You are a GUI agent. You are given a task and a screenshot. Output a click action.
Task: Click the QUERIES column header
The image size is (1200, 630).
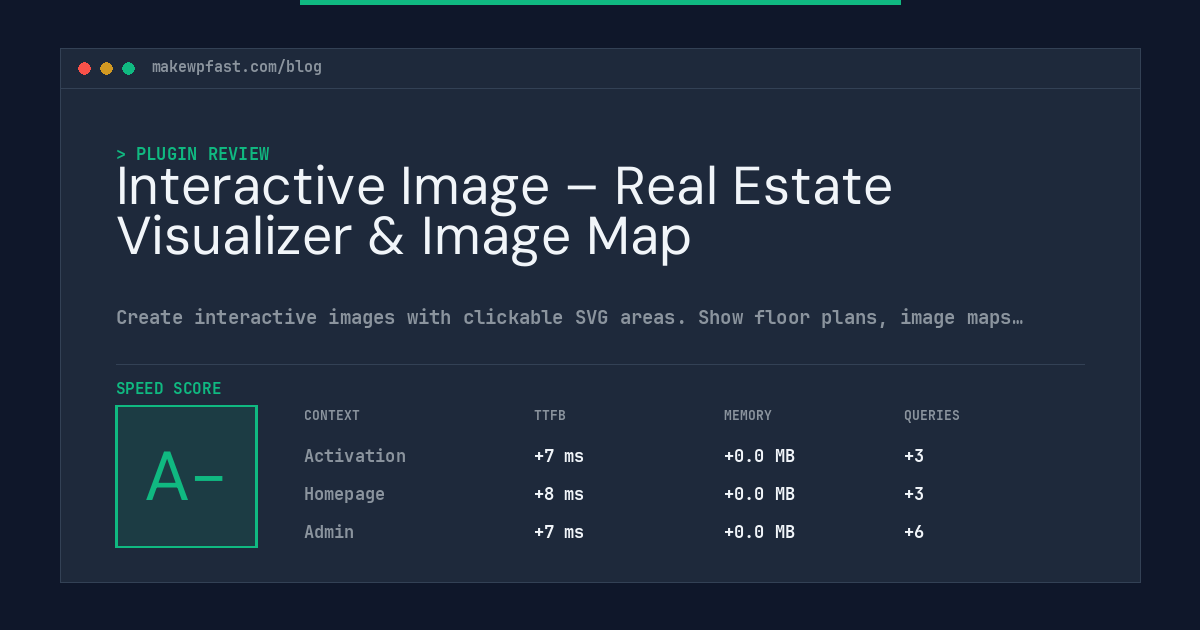coord(932,415)
